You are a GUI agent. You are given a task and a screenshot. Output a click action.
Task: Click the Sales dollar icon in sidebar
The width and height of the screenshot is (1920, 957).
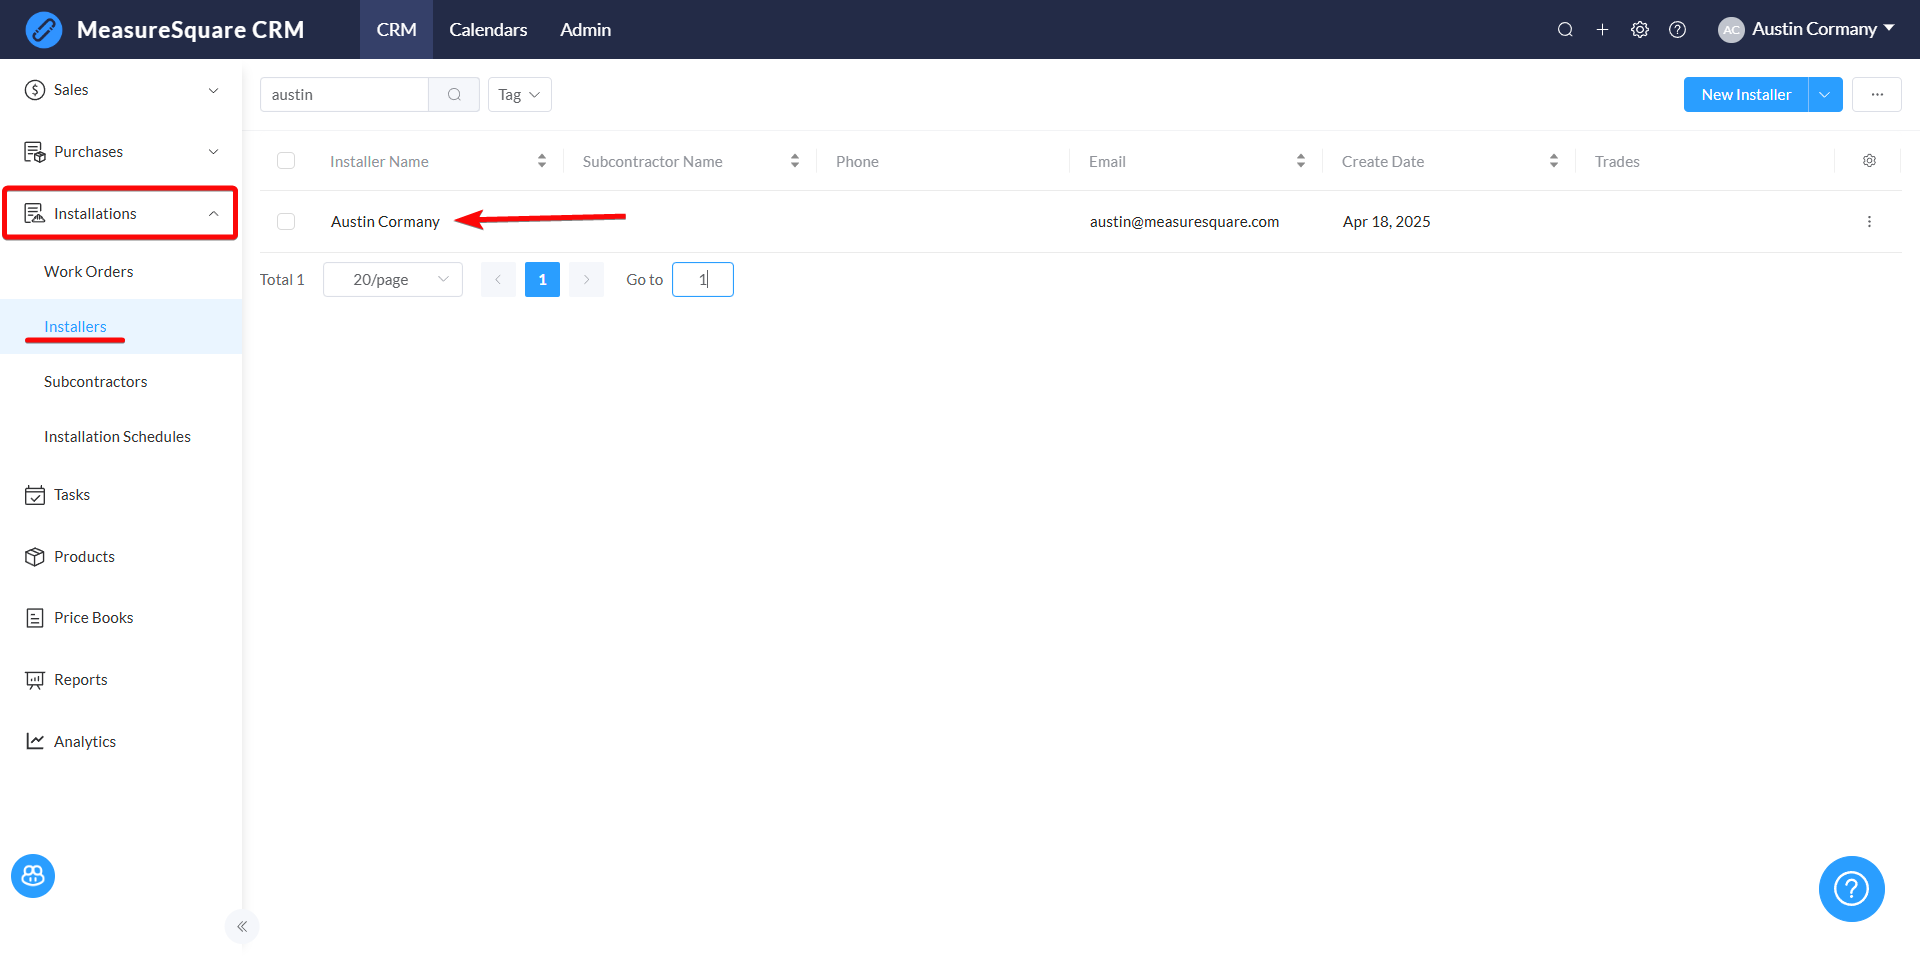[35, 90]
